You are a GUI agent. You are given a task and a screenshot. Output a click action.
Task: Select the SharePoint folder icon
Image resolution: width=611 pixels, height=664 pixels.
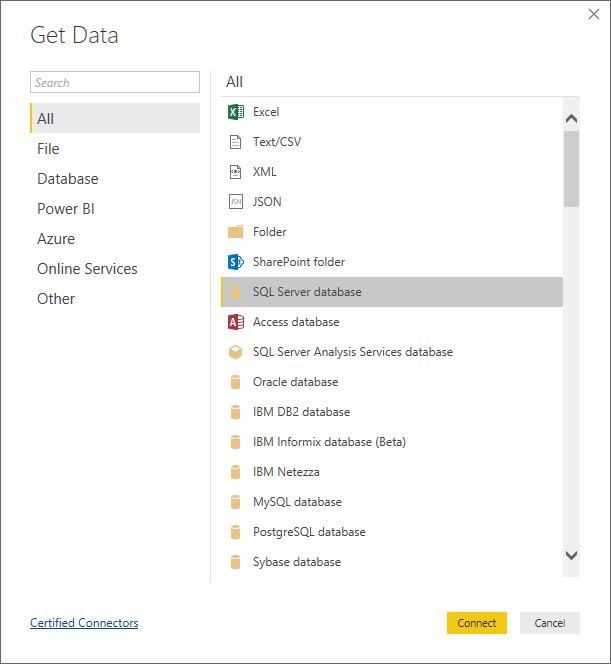tap(236, 262)
